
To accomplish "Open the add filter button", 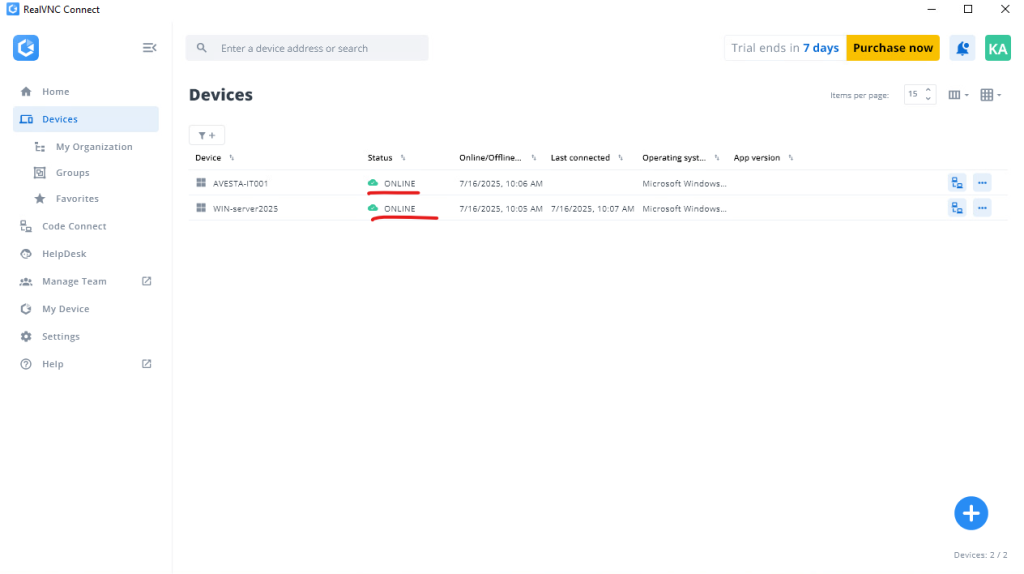I will point(207,135).
